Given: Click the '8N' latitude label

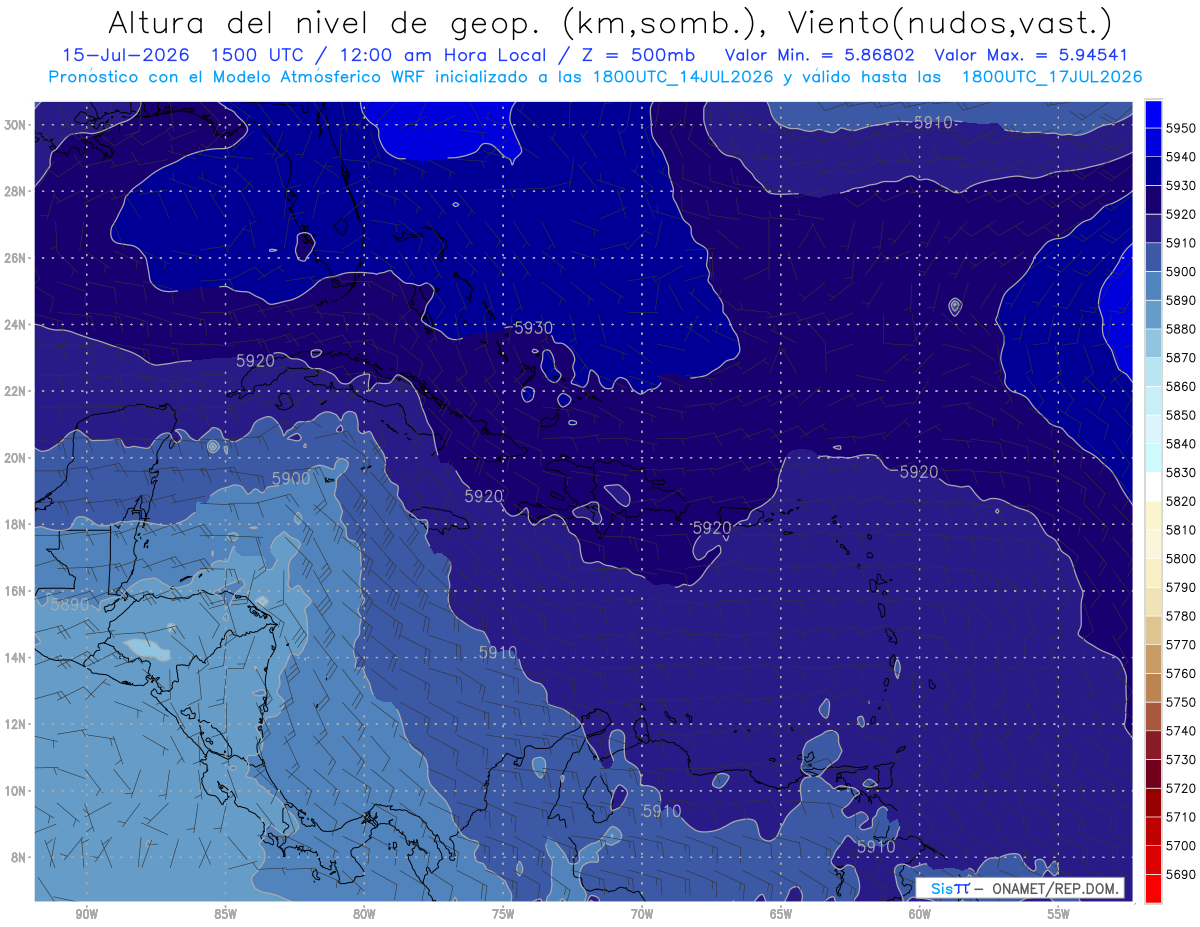Looking at the screenshot, I should (x=18, y=858).
